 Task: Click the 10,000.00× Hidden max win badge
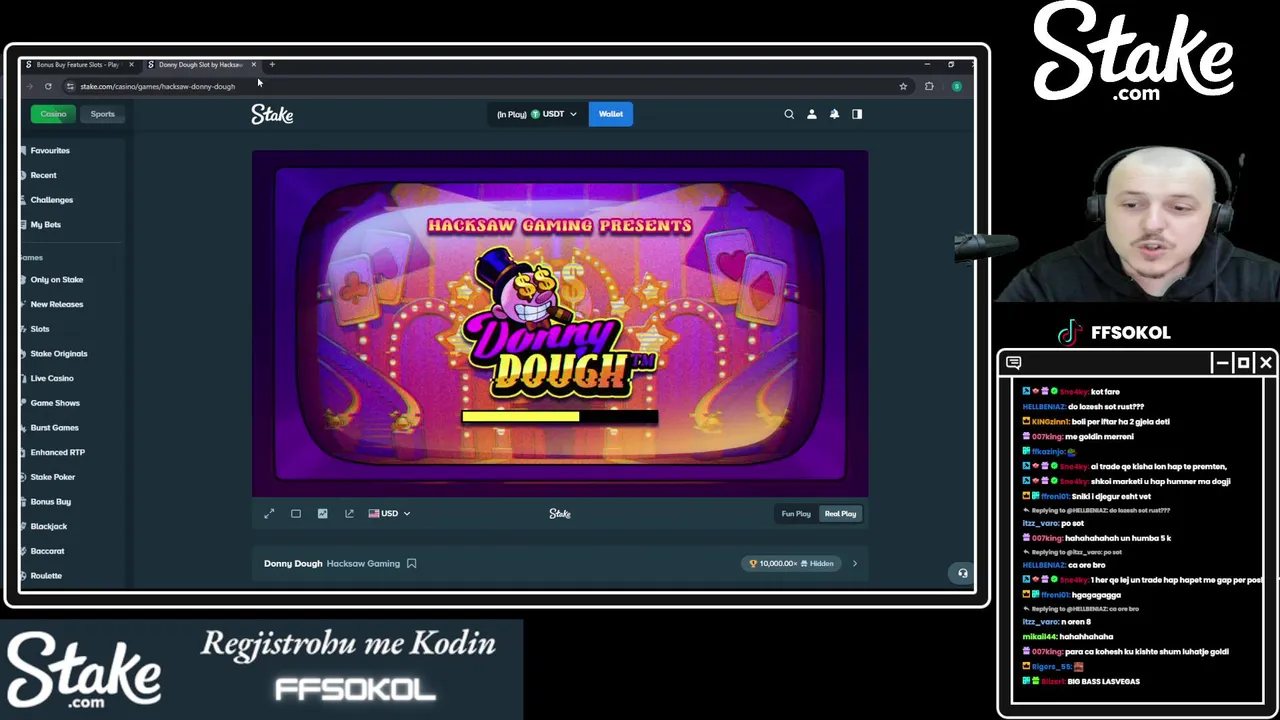[791, 564]
